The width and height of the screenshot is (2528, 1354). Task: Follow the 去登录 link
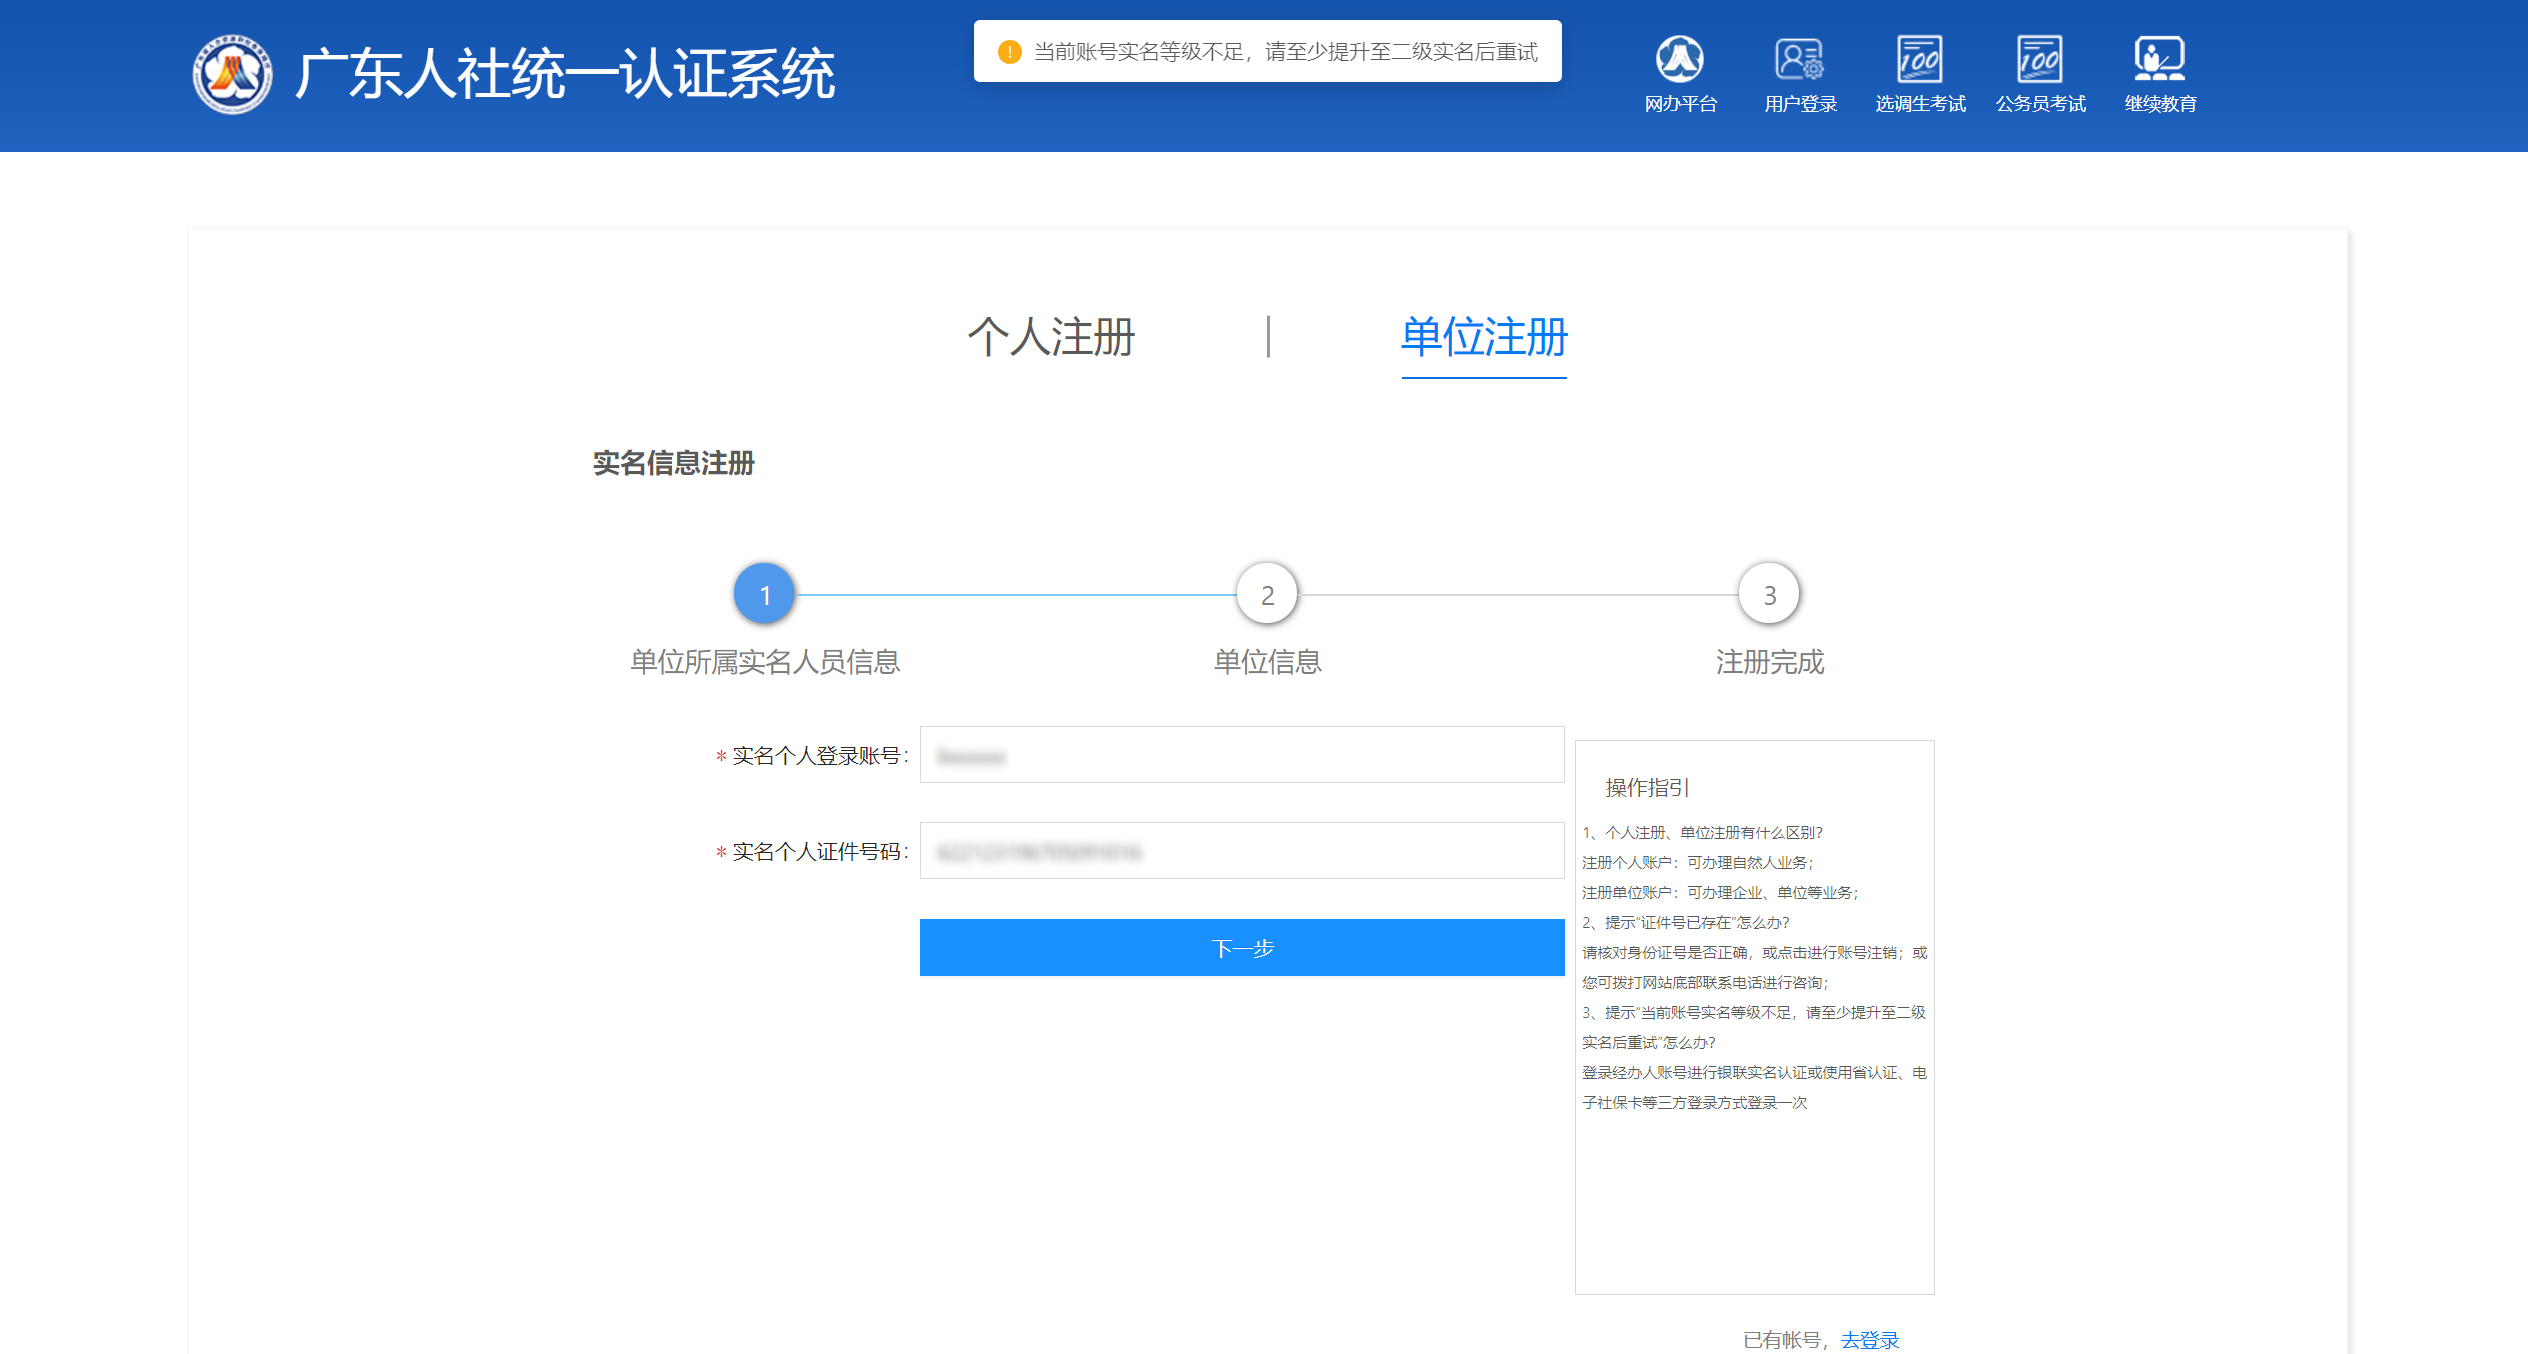[1870, 1340]
